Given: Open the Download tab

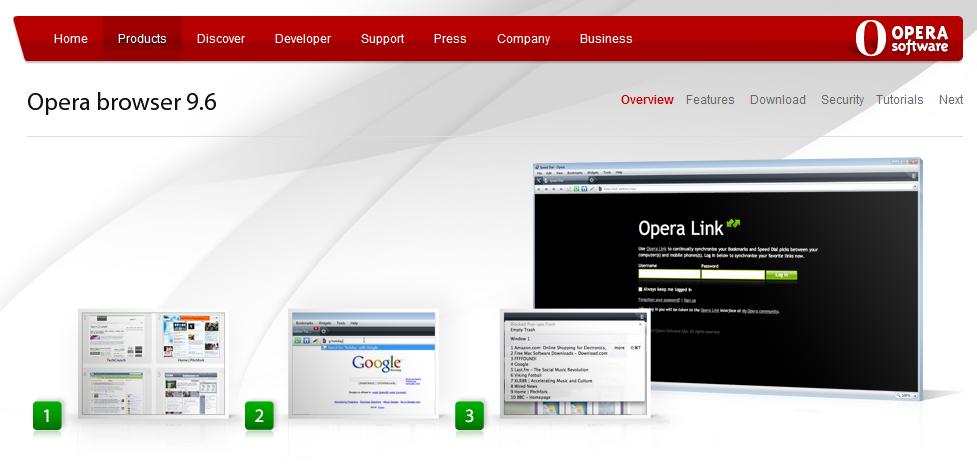Looking at the screenshot, I should click(778, 100).
